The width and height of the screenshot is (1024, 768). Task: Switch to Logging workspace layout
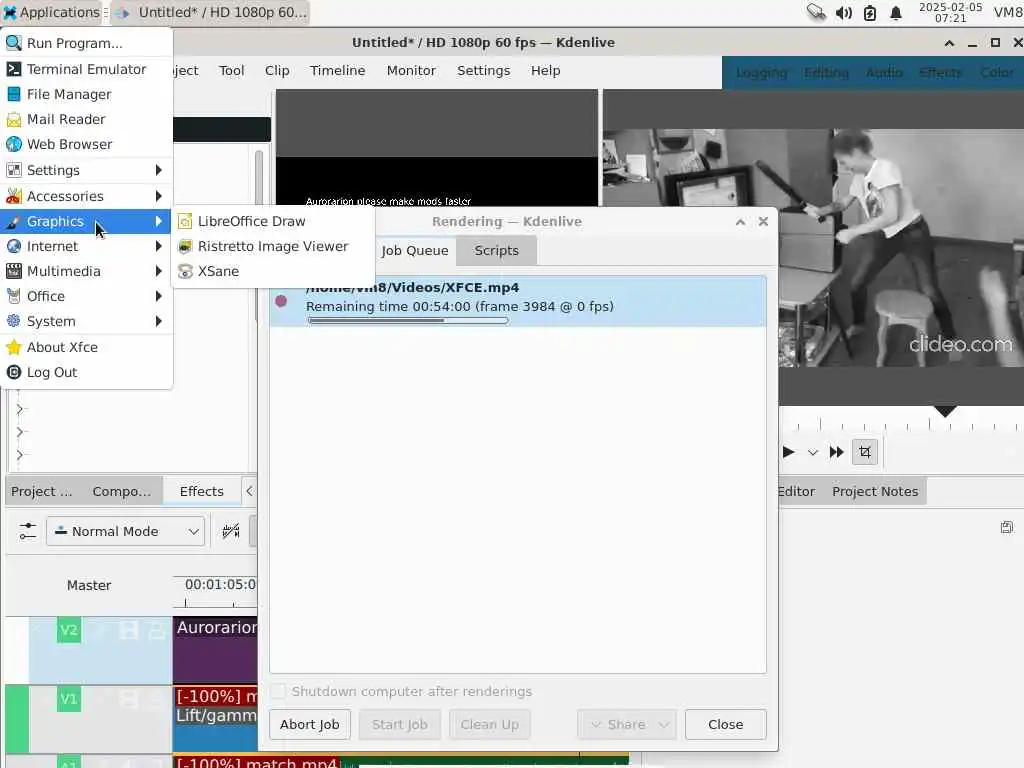click(761, 72)
